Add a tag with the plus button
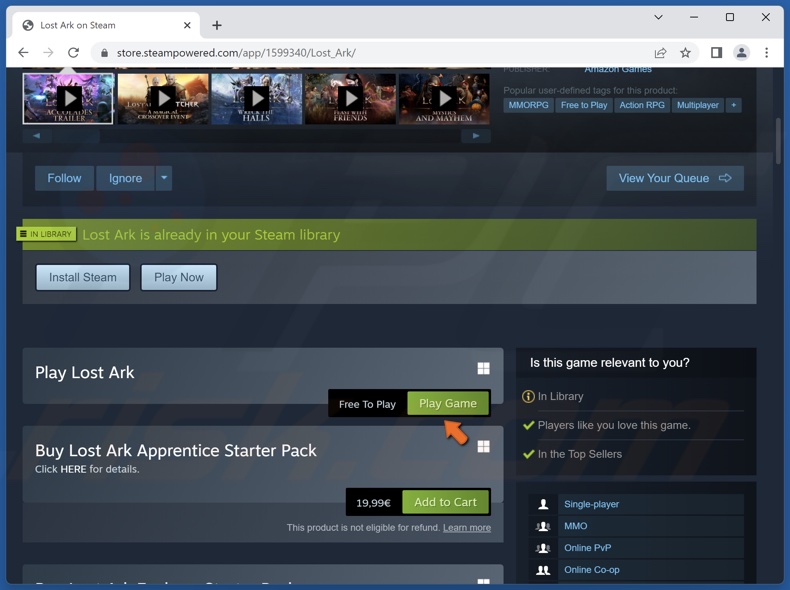The width and height of the screenshot is (790, 590). click(734, 105)
